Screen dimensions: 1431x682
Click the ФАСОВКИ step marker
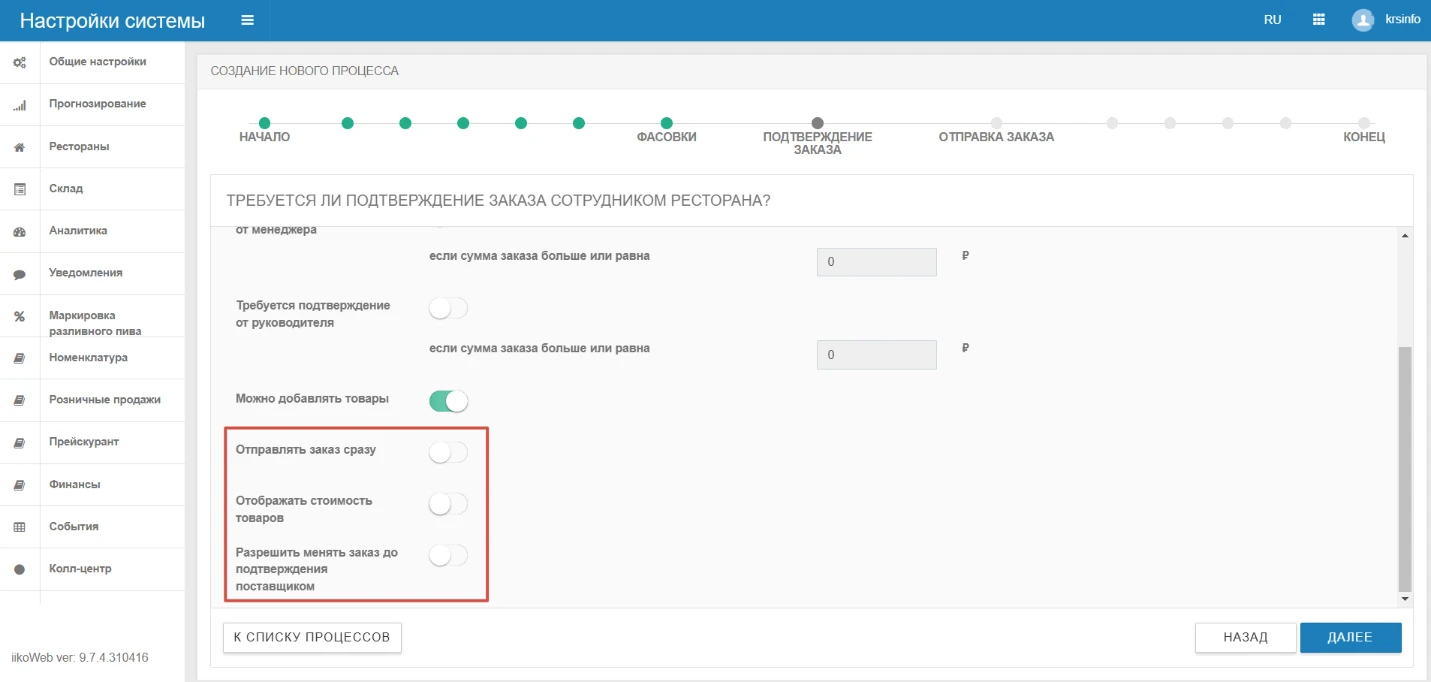click(x=666, y=123)
